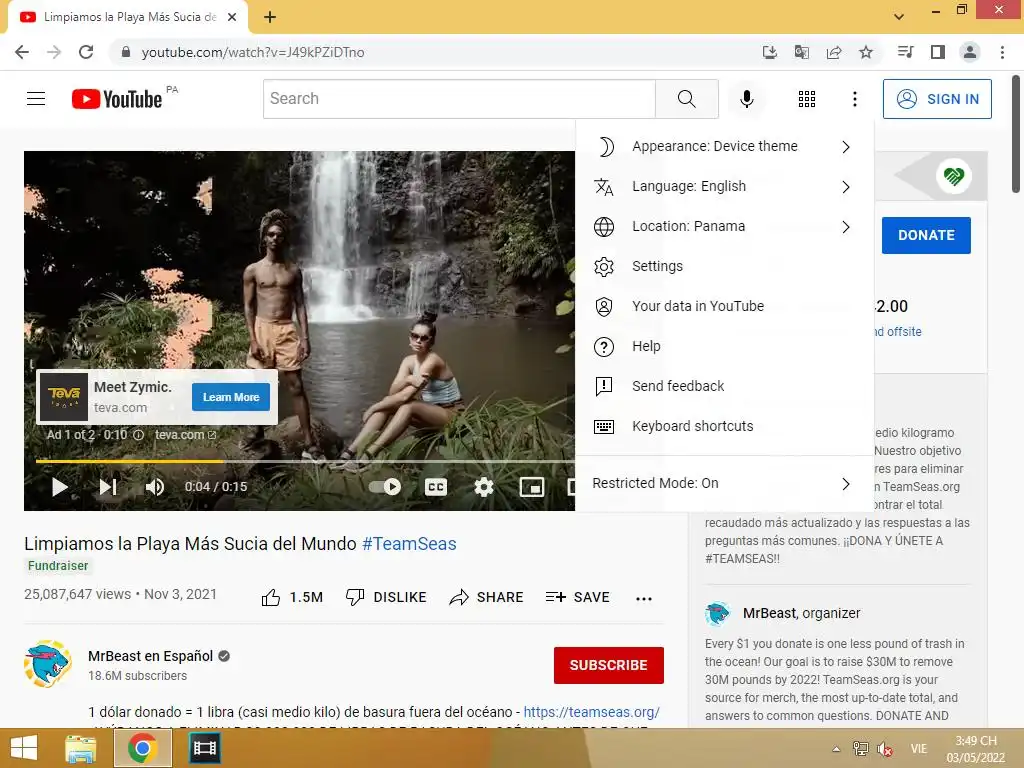Viewport: 1024px width, 768px height.
Task: Click Learn More on the Teva ad
Action: (x=231, y=397)
